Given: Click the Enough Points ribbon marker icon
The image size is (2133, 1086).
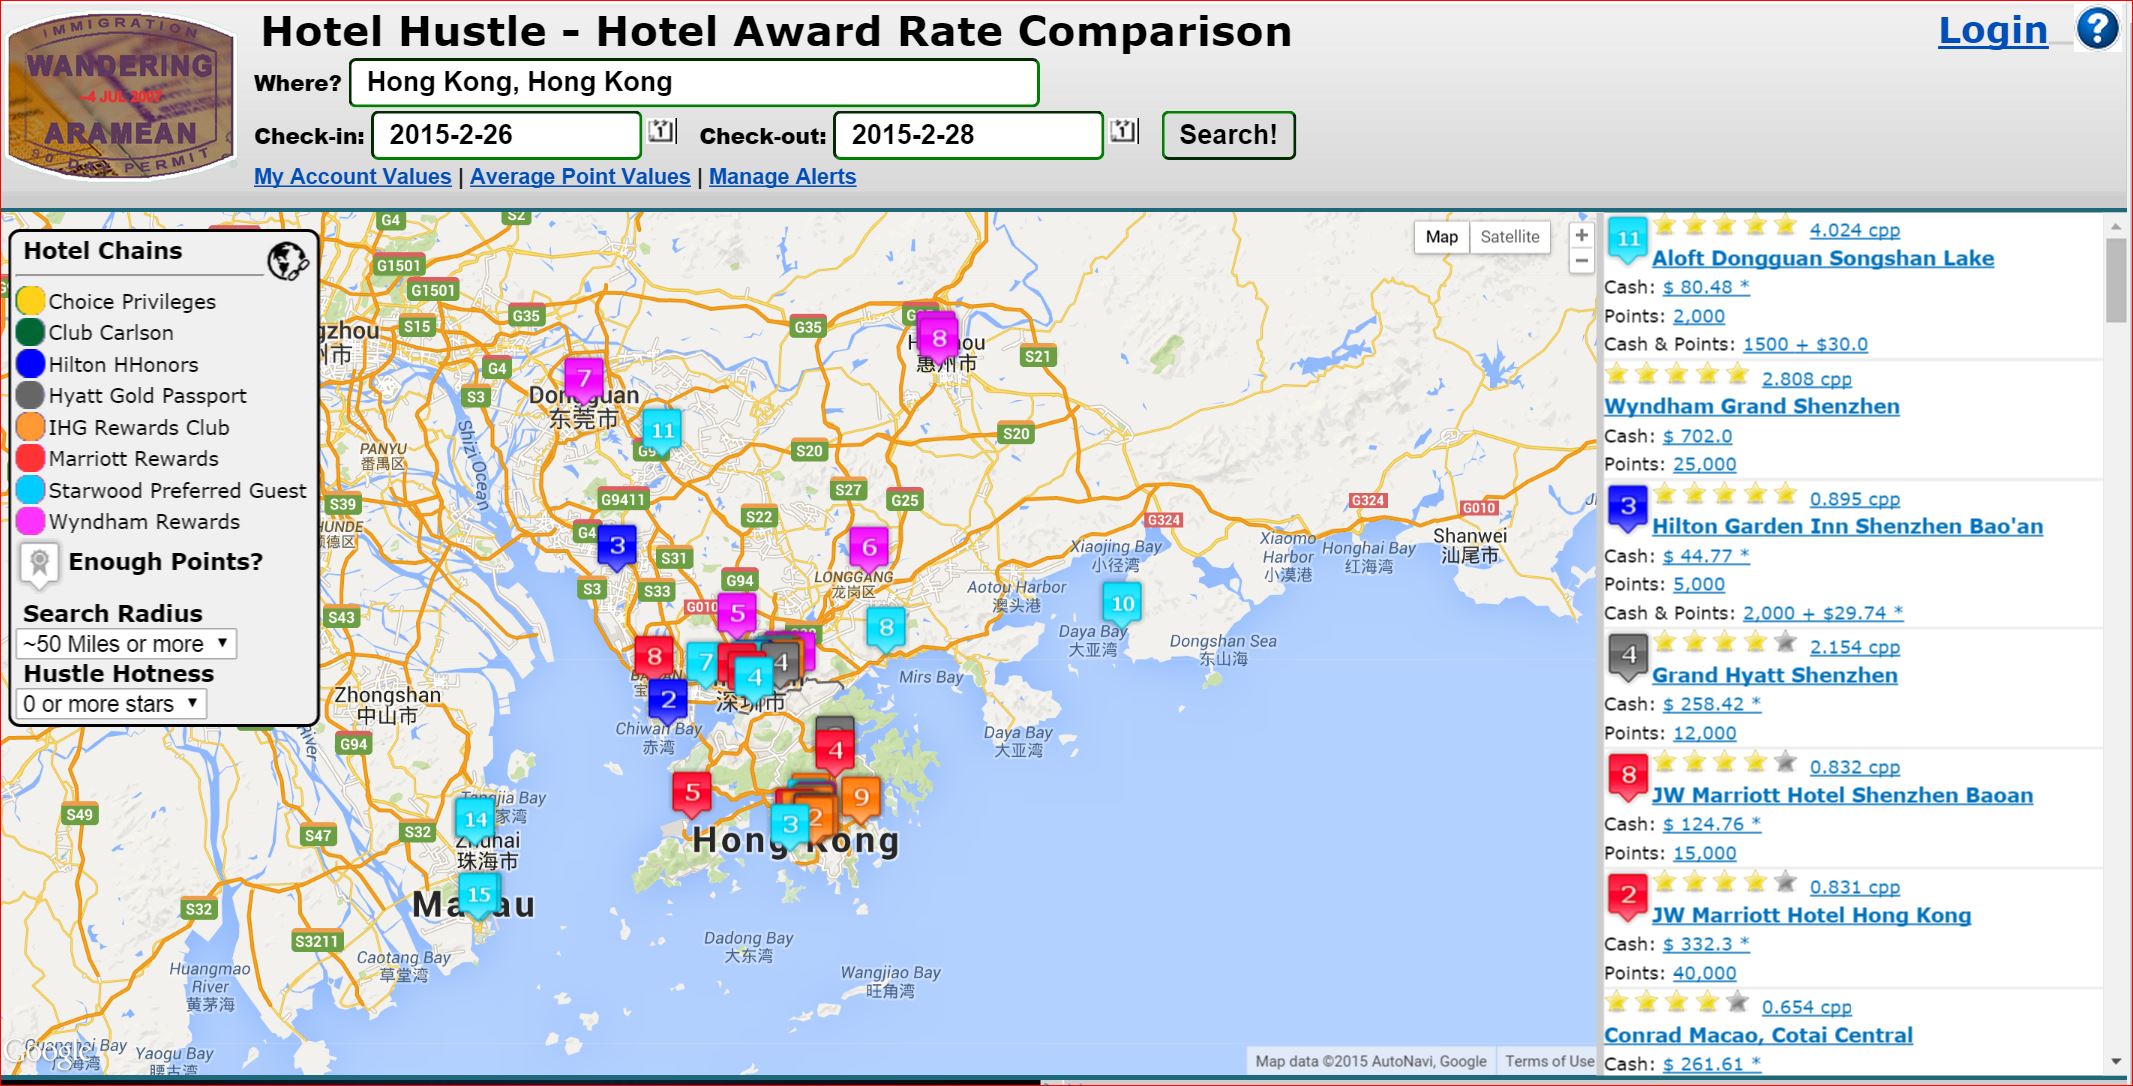Looking at the screenshot, I should (x=40, y=563).
